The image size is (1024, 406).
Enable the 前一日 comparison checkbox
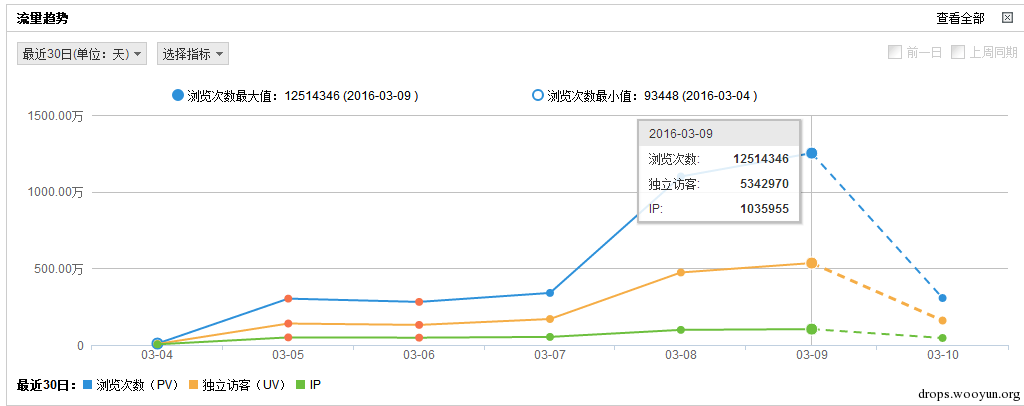894,53
